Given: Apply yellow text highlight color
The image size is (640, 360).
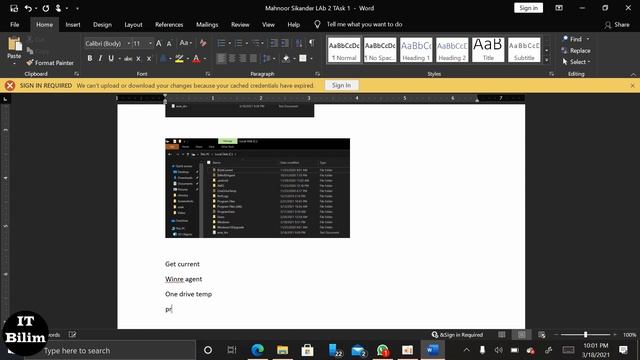Looking at the screenshot, I should [x=179, y=59].
